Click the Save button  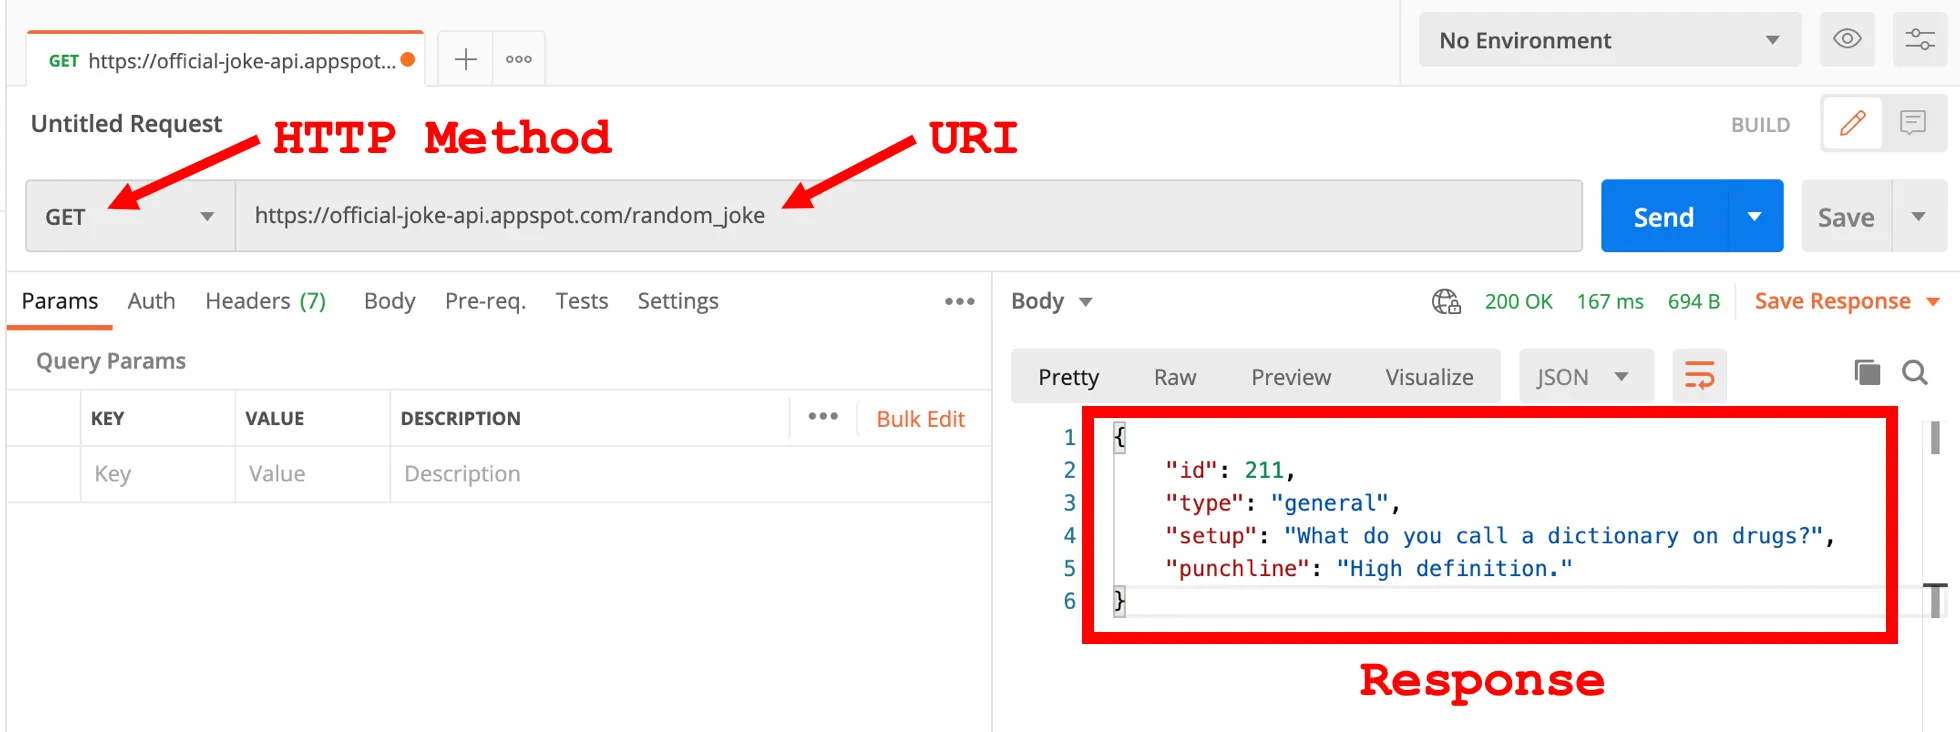click(x=1846, y=217)
